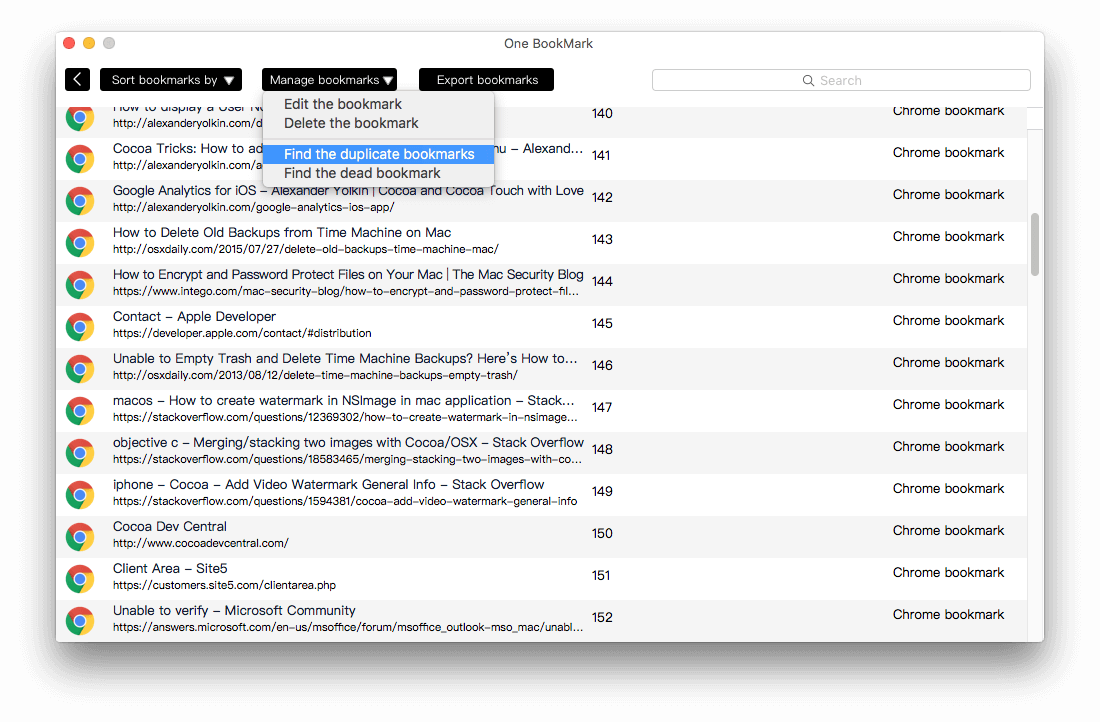Click Chrome icon for macos watermark row

click(80, 411)
